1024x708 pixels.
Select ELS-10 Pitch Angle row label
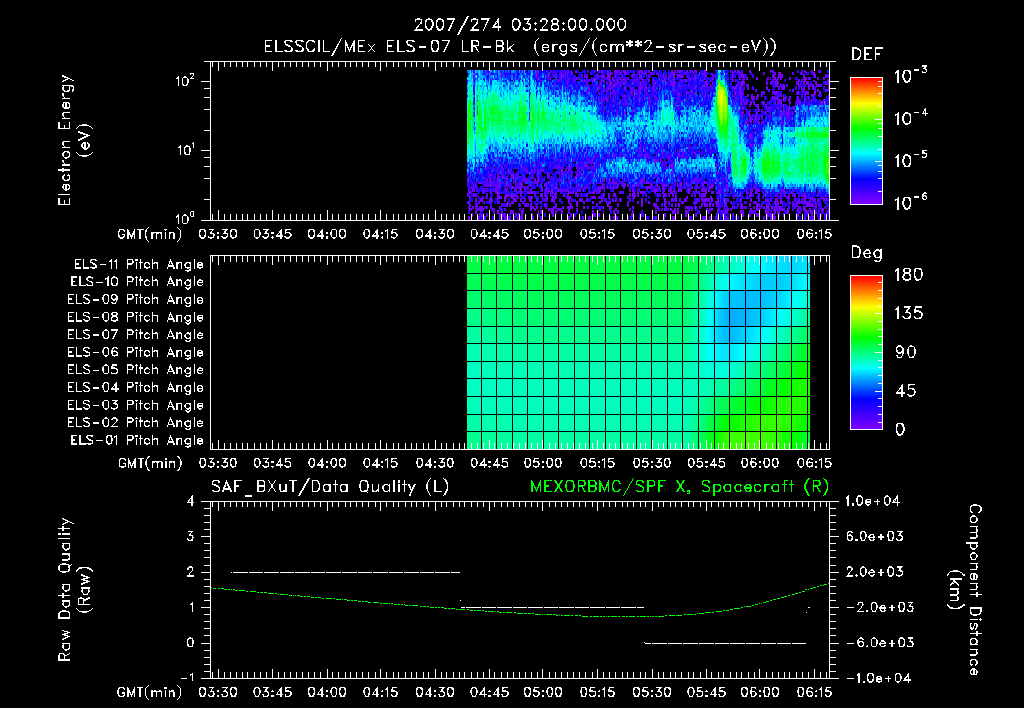137,282
